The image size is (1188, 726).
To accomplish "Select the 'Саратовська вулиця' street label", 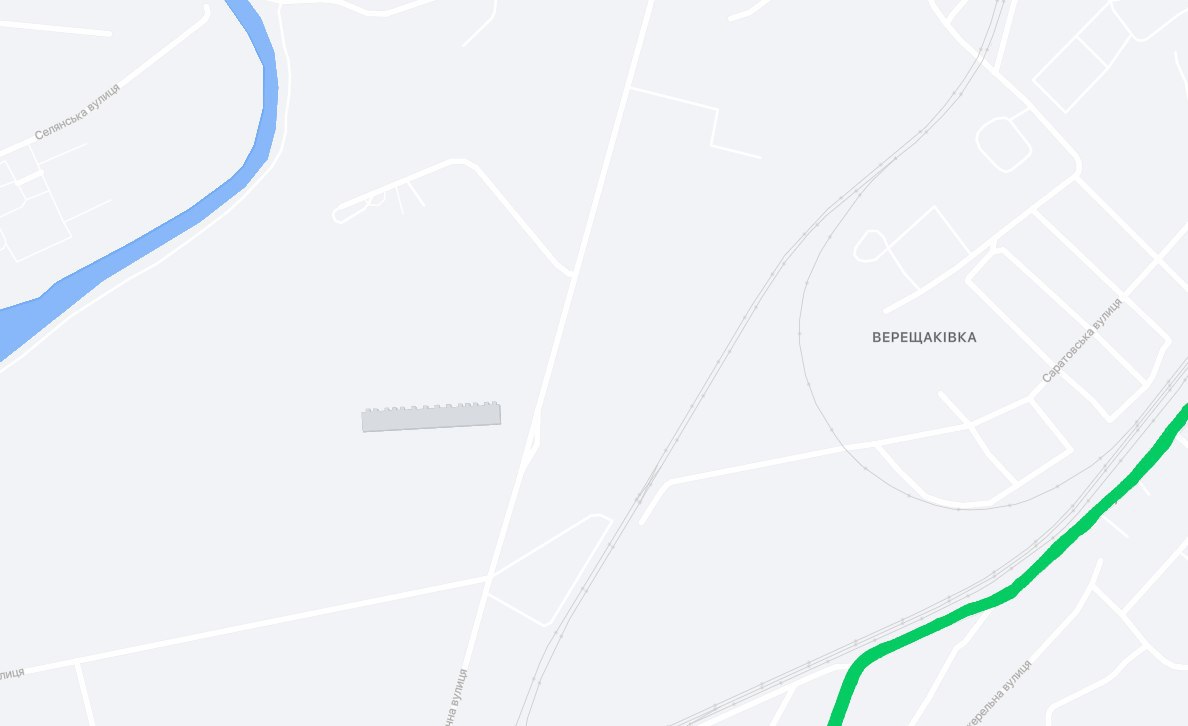I will tap(1081, 340).
